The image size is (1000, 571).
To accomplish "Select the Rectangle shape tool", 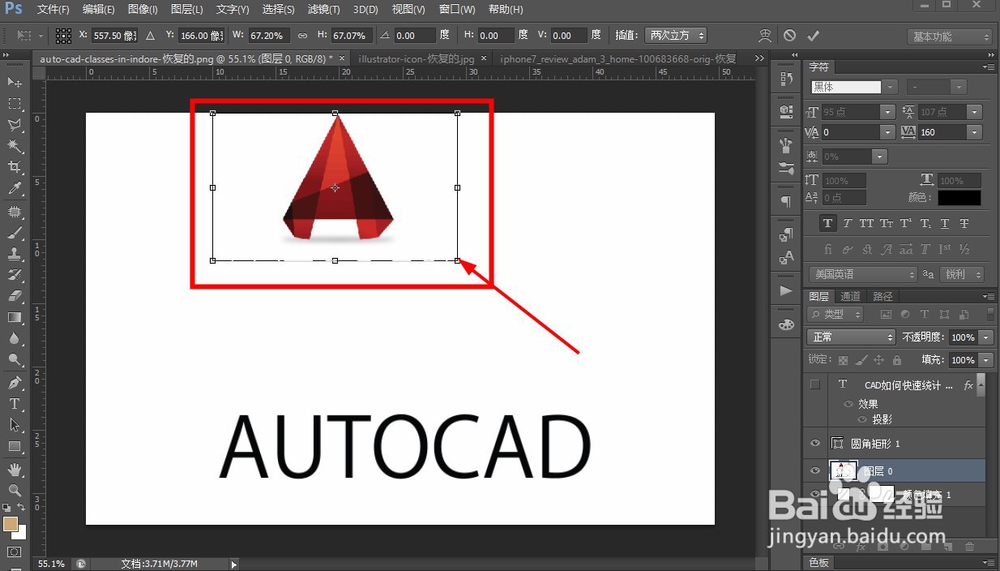I will 14,447.
